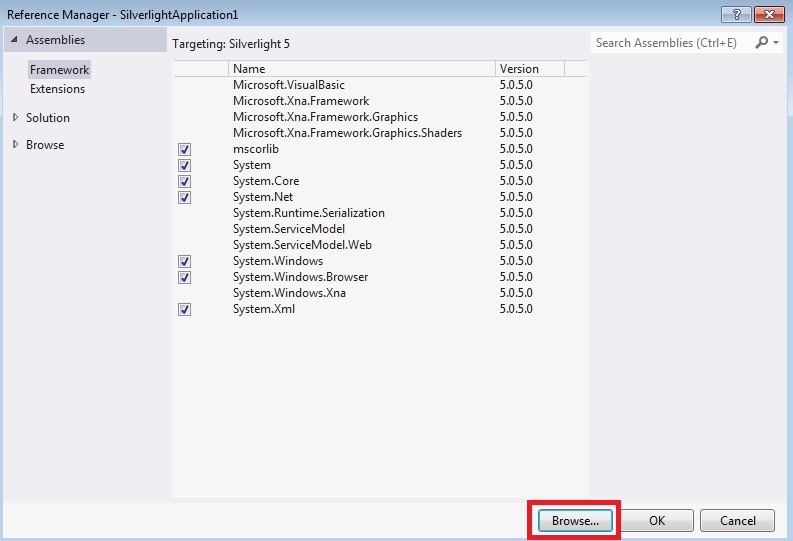This screenshot has height=541, width=793.
Task: Select the Extensions category
Action: pyautogui.click(x=57, y=89)
